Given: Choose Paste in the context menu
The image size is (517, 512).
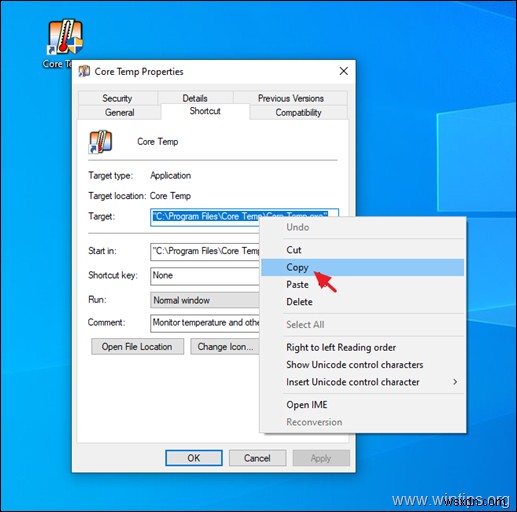Looking at the screenshot, I should (362, 285).
